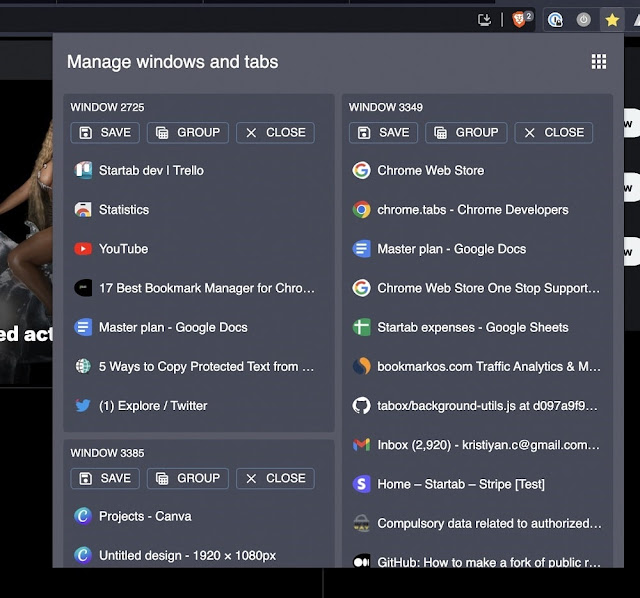Click the black favicon of 17 Best Bookmark Manager
Screen dimensions: 640x598
click(x=83, y=288)
